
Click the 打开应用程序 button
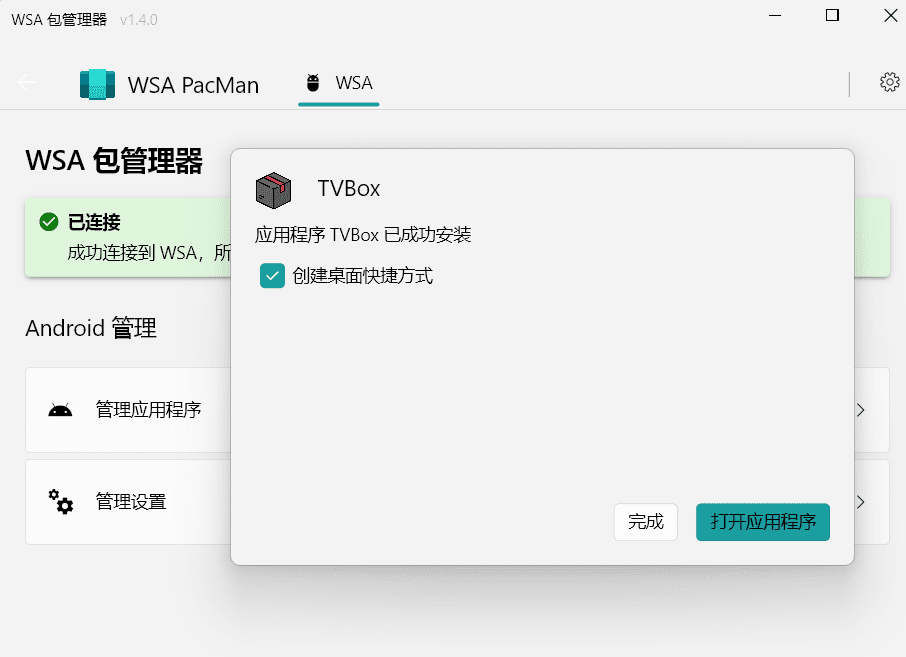[763, 522]
